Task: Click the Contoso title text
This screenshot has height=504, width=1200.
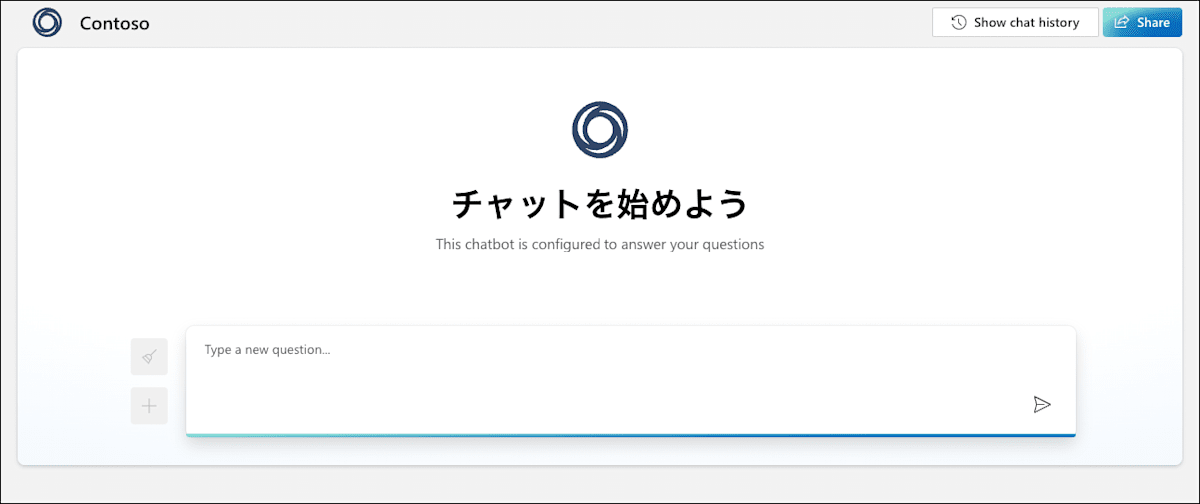Action: pos(115,23)
